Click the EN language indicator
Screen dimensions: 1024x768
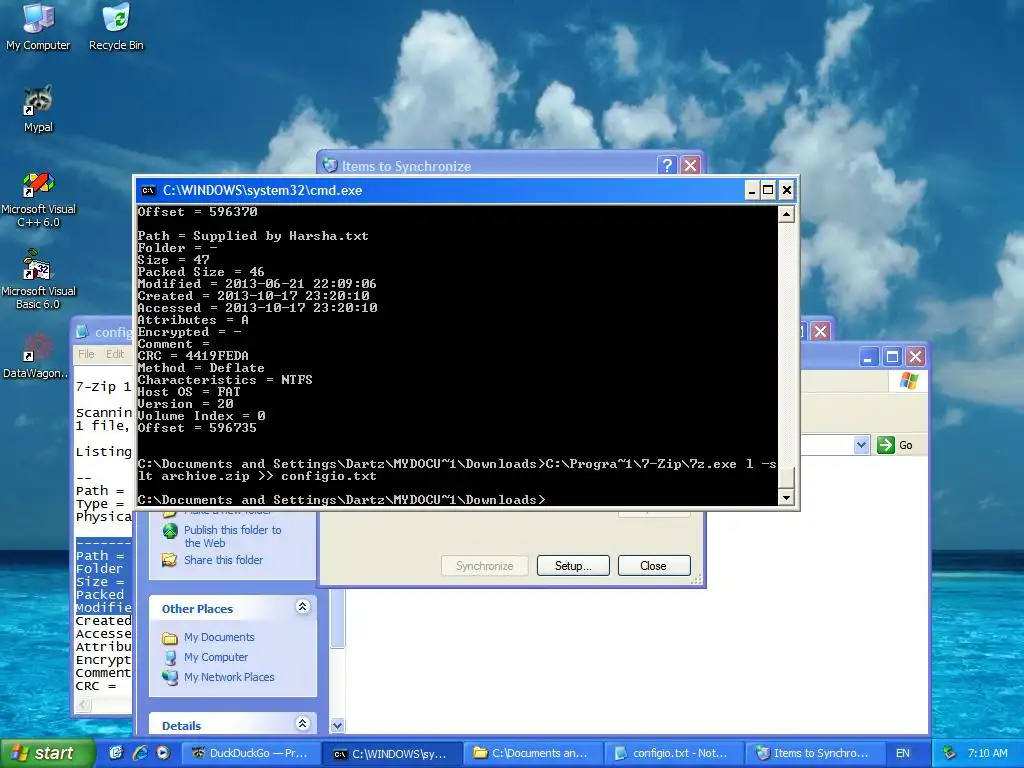(903, 753)
